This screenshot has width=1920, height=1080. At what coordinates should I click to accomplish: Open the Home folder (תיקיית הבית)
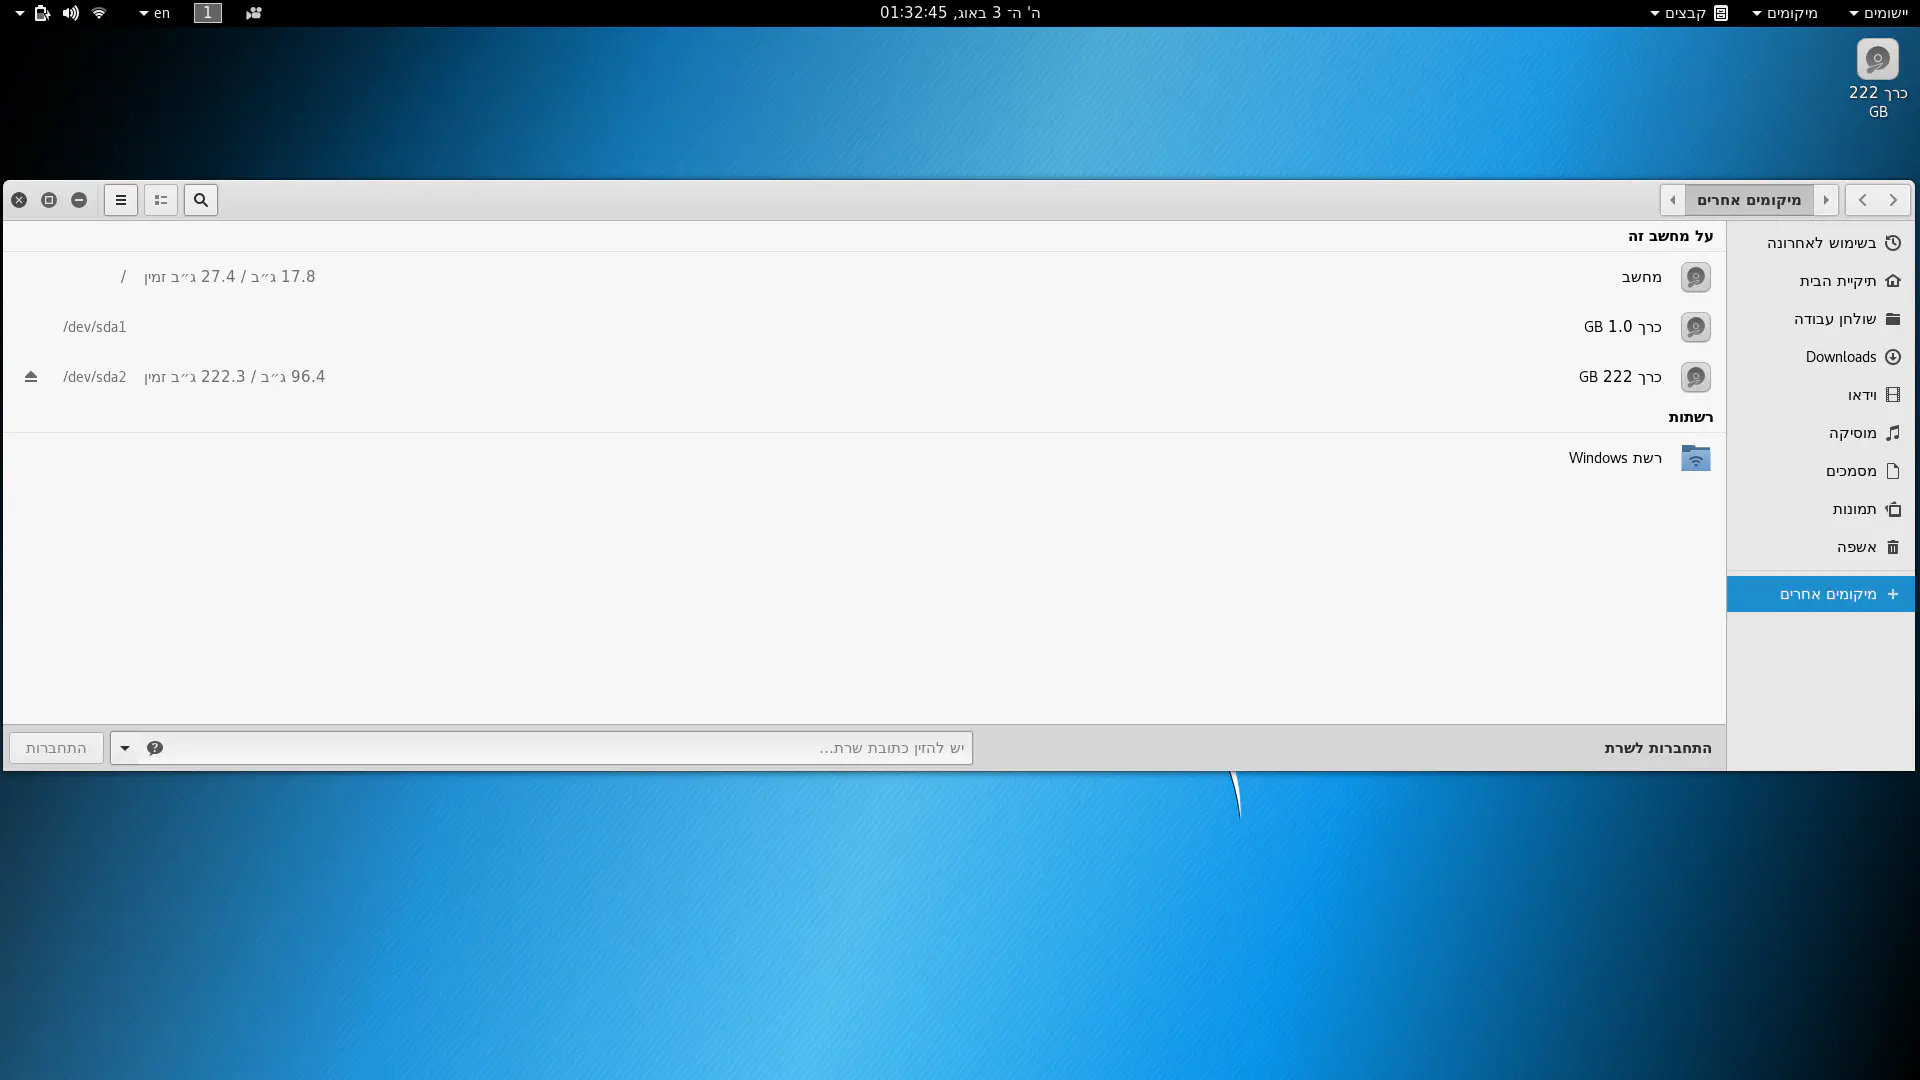pyautogui.click(x=1838, y=281)
